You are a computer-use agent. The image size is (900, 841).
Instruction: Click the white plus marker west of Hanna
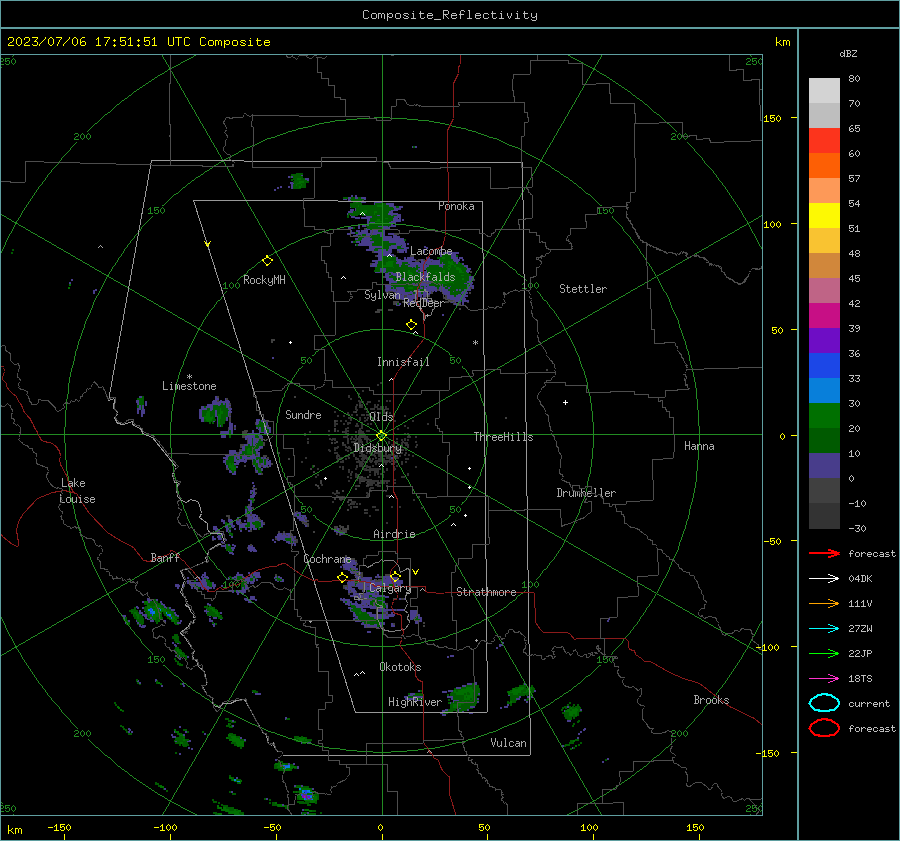point(565,402)
